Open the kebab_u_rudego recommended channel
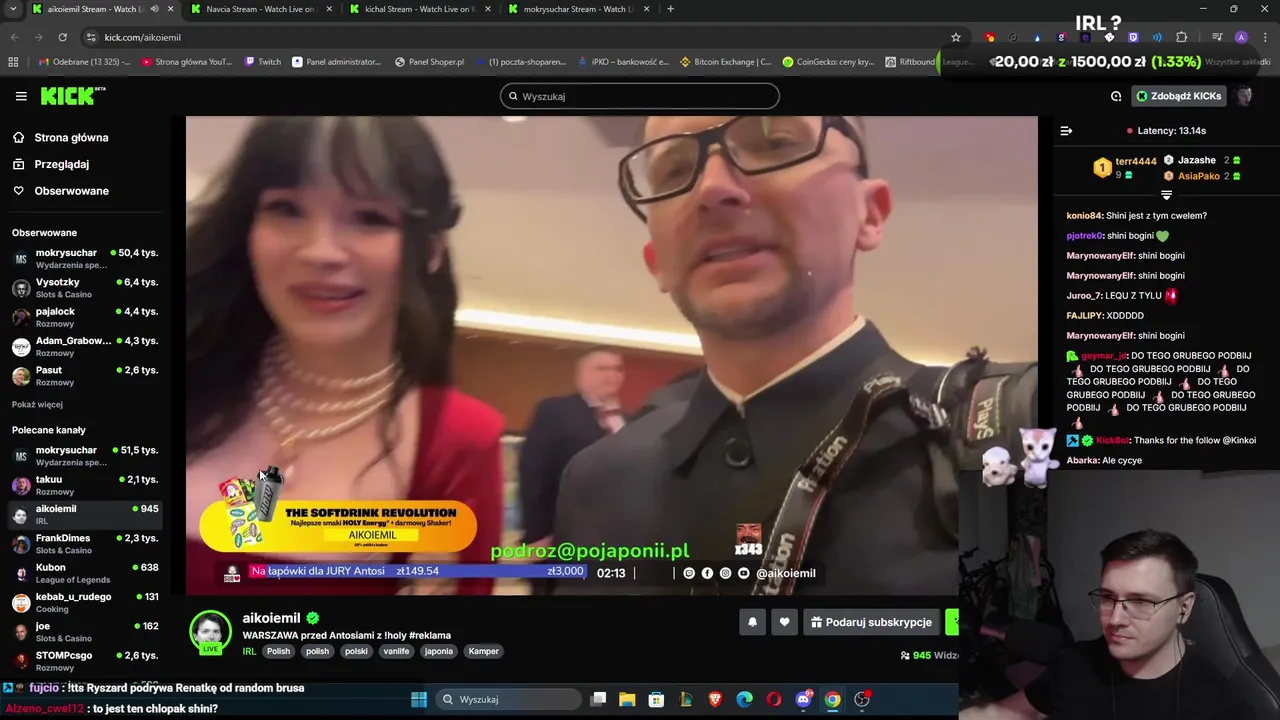Screen dimensions: 1280x720 [x=84, y=602]
